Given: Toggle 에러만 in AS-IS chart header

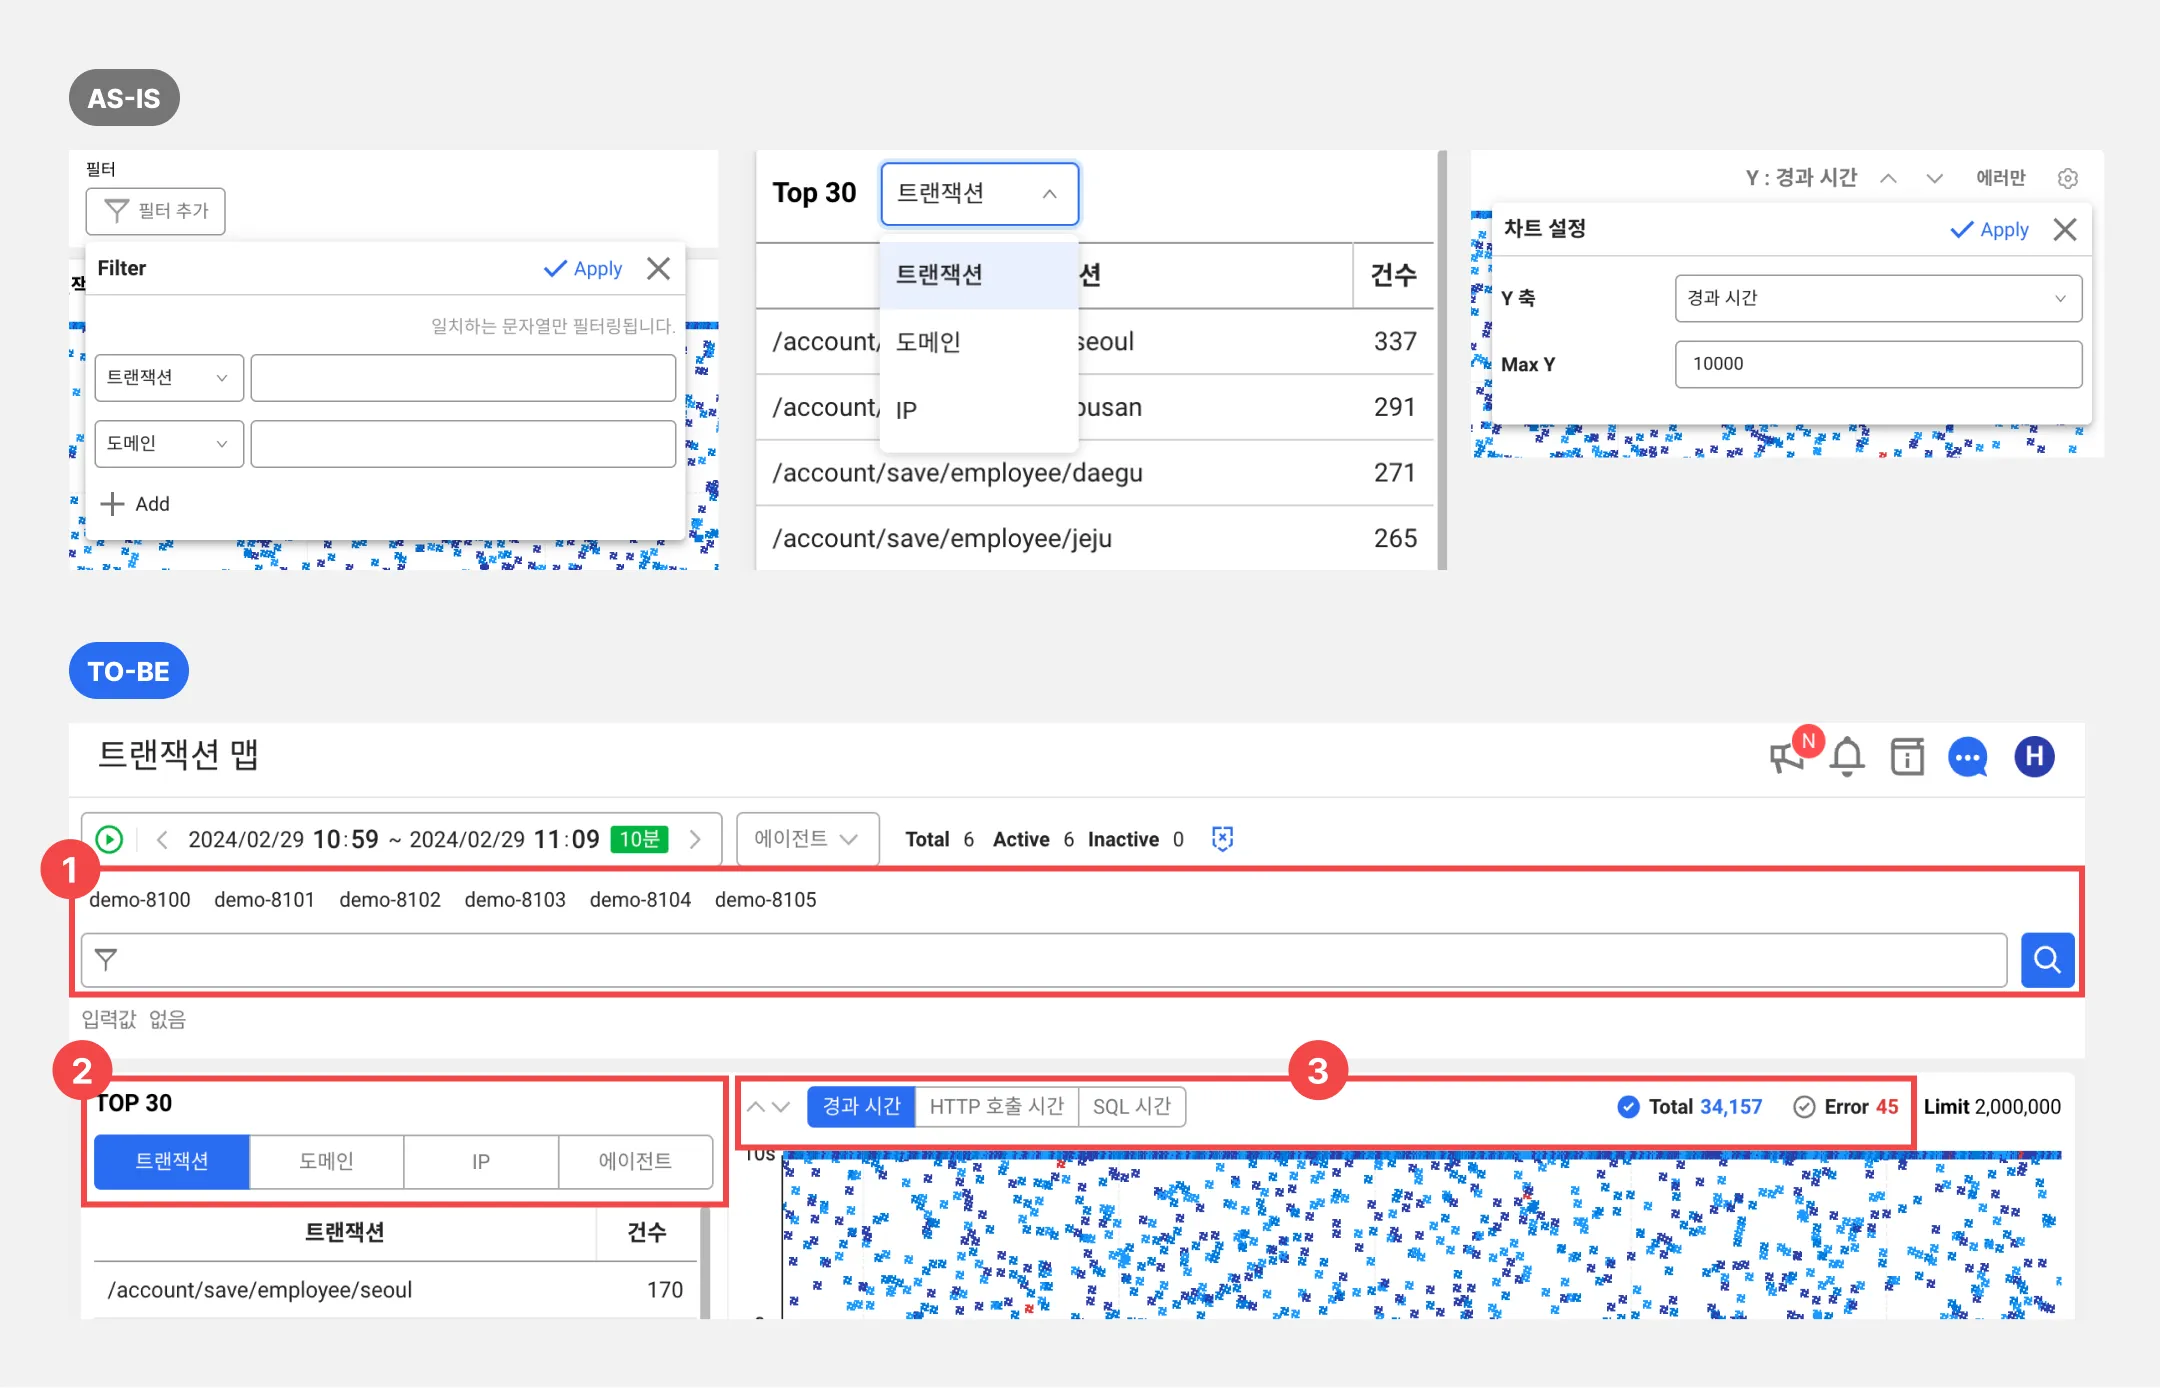Looking at the screenshot, I should 2000,178.
